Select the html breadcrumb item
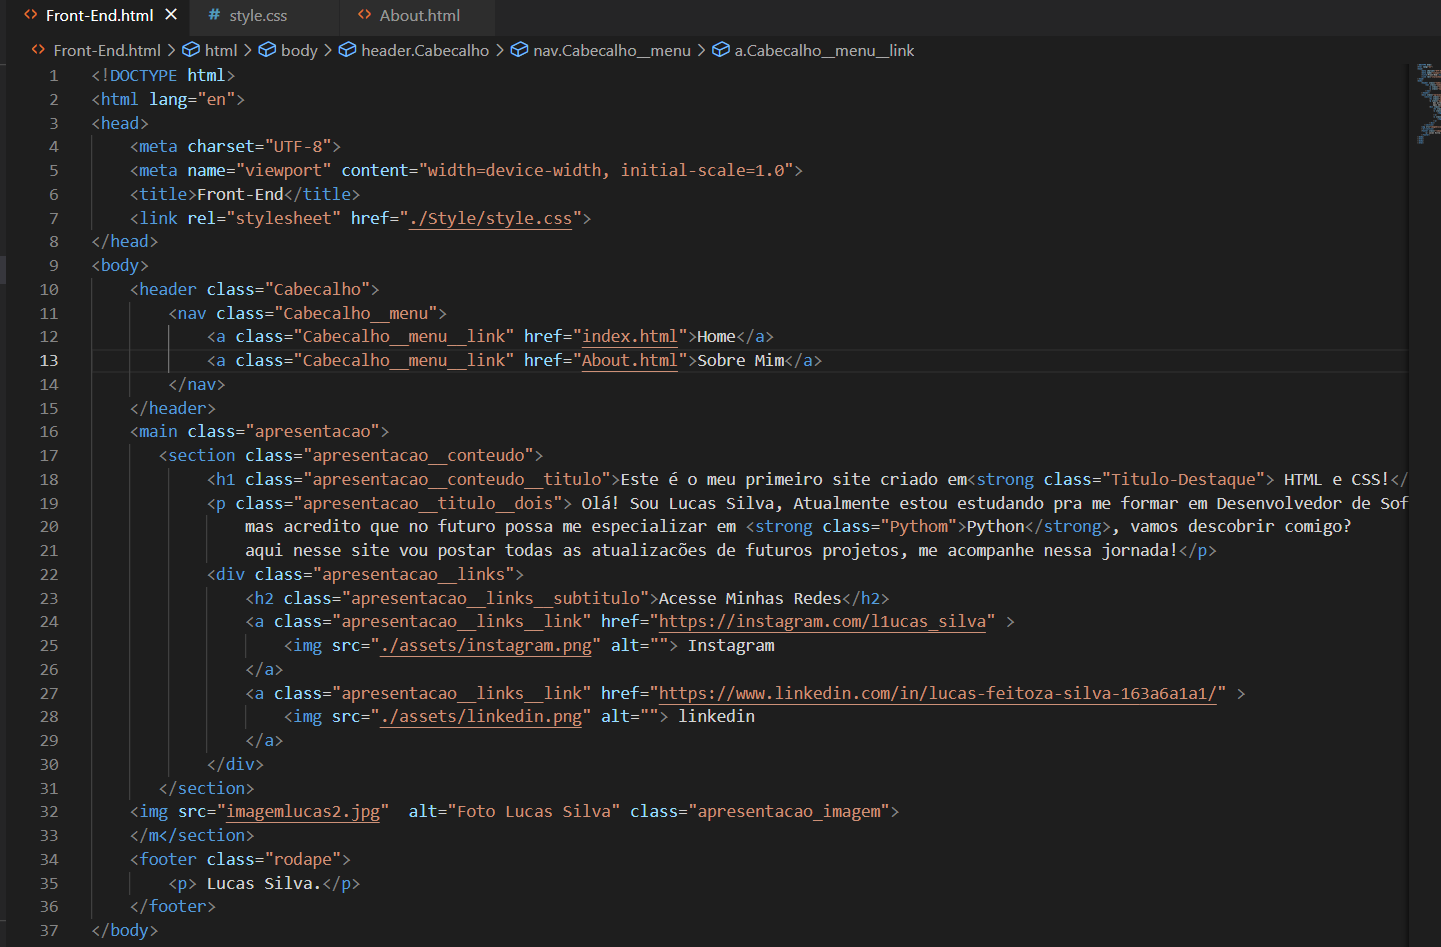 221,50
